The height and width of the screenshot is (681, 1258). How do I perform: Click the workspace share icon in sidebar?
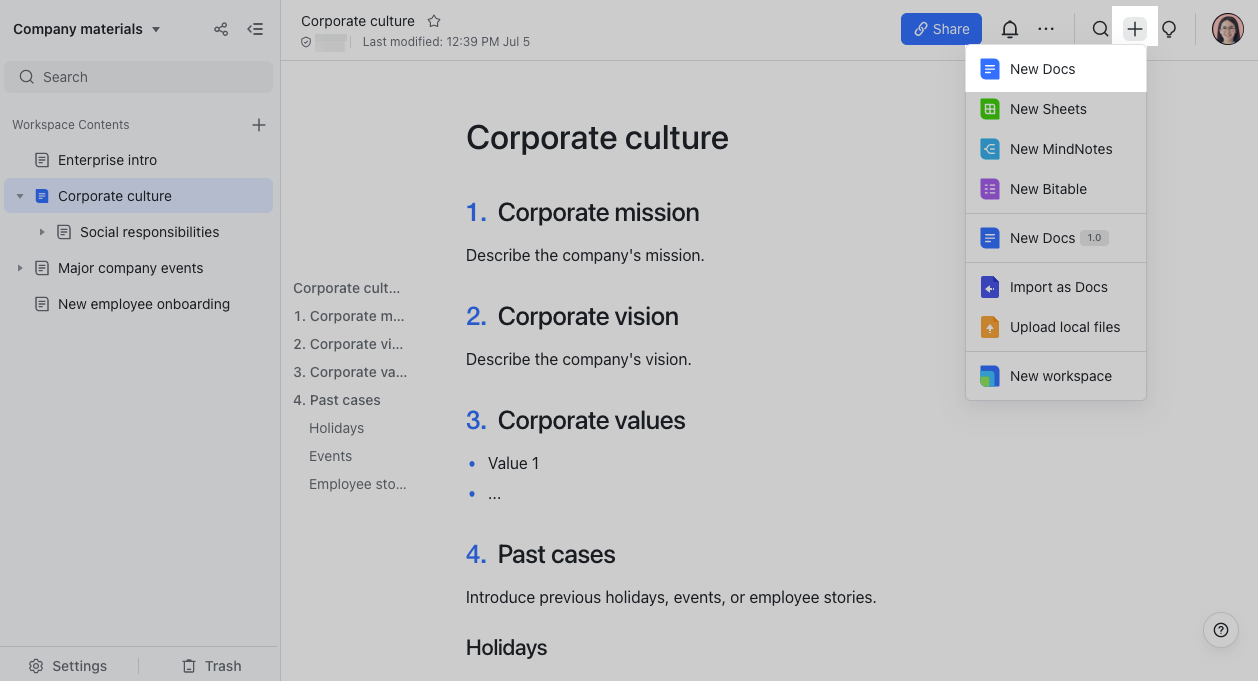pos(221,29)
